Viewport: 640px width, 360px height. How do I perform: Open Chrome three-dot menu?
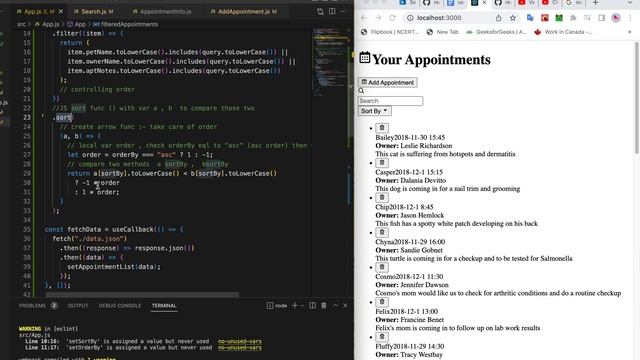pyautogui.click(x=630, y=18)
